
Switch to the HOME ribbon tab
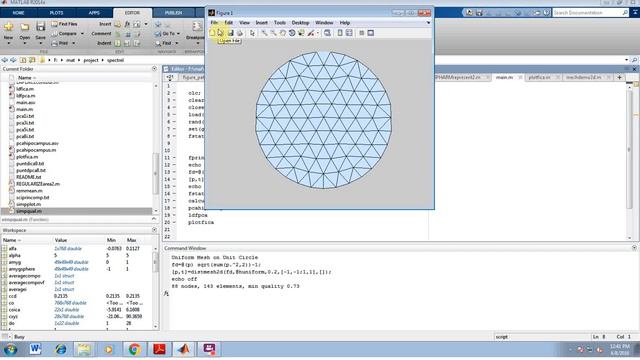18,13
